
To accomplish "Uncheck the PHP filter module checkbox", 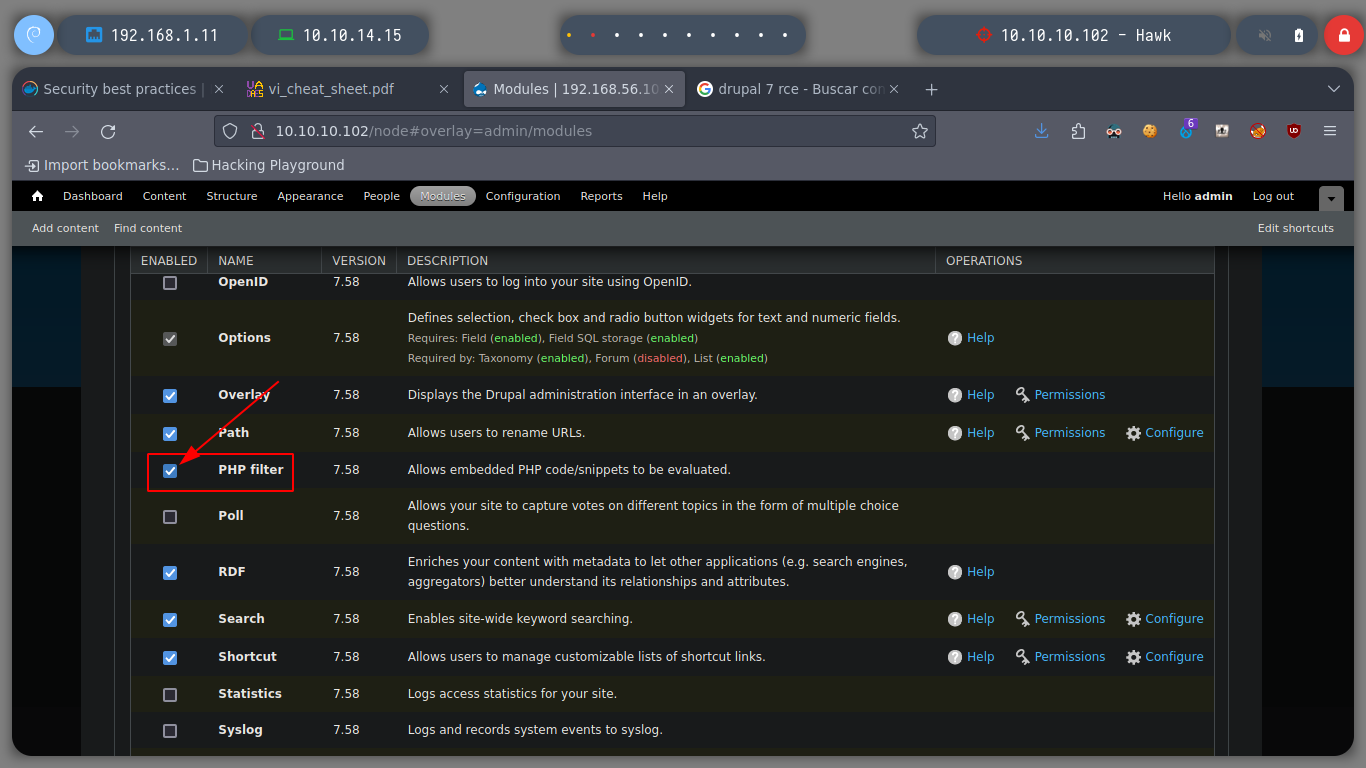I will (170, 471).
